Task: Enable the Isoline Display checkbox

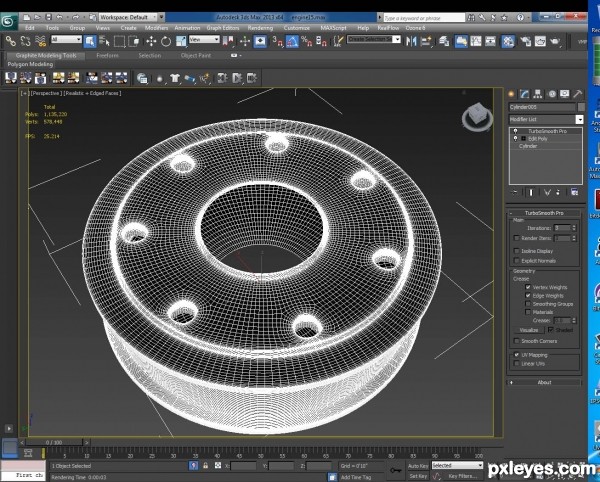Action: point(516,251)
